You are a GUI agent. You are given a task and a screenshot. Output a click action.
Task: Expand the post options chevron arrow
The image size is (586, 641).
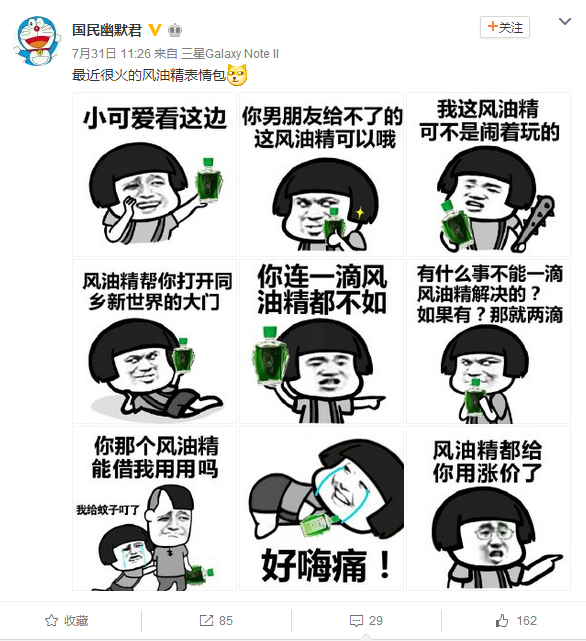(x=565, y=21)
